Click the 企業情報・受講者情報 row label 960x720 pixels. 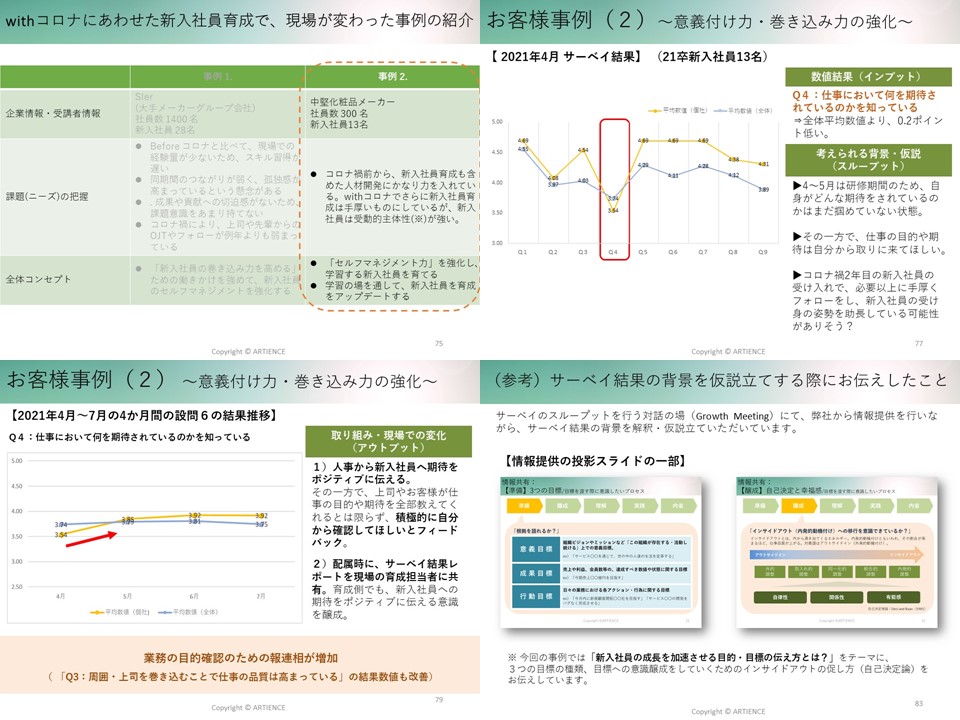tap(52, 113)
